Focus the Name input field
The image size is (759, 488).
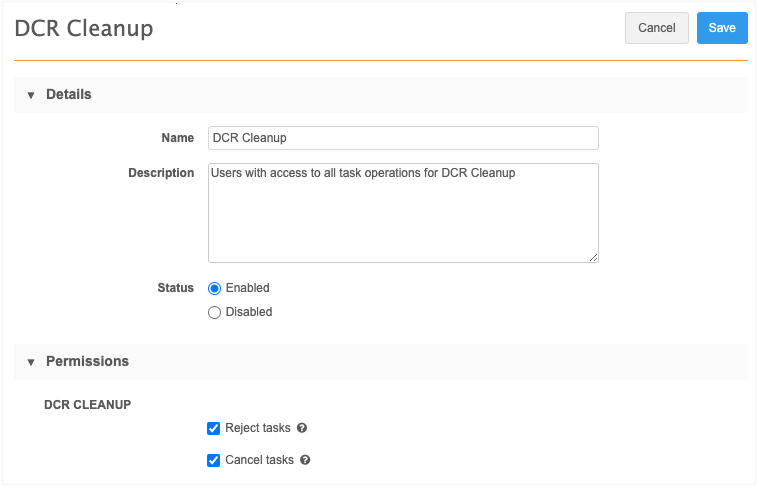click(403, 138)
